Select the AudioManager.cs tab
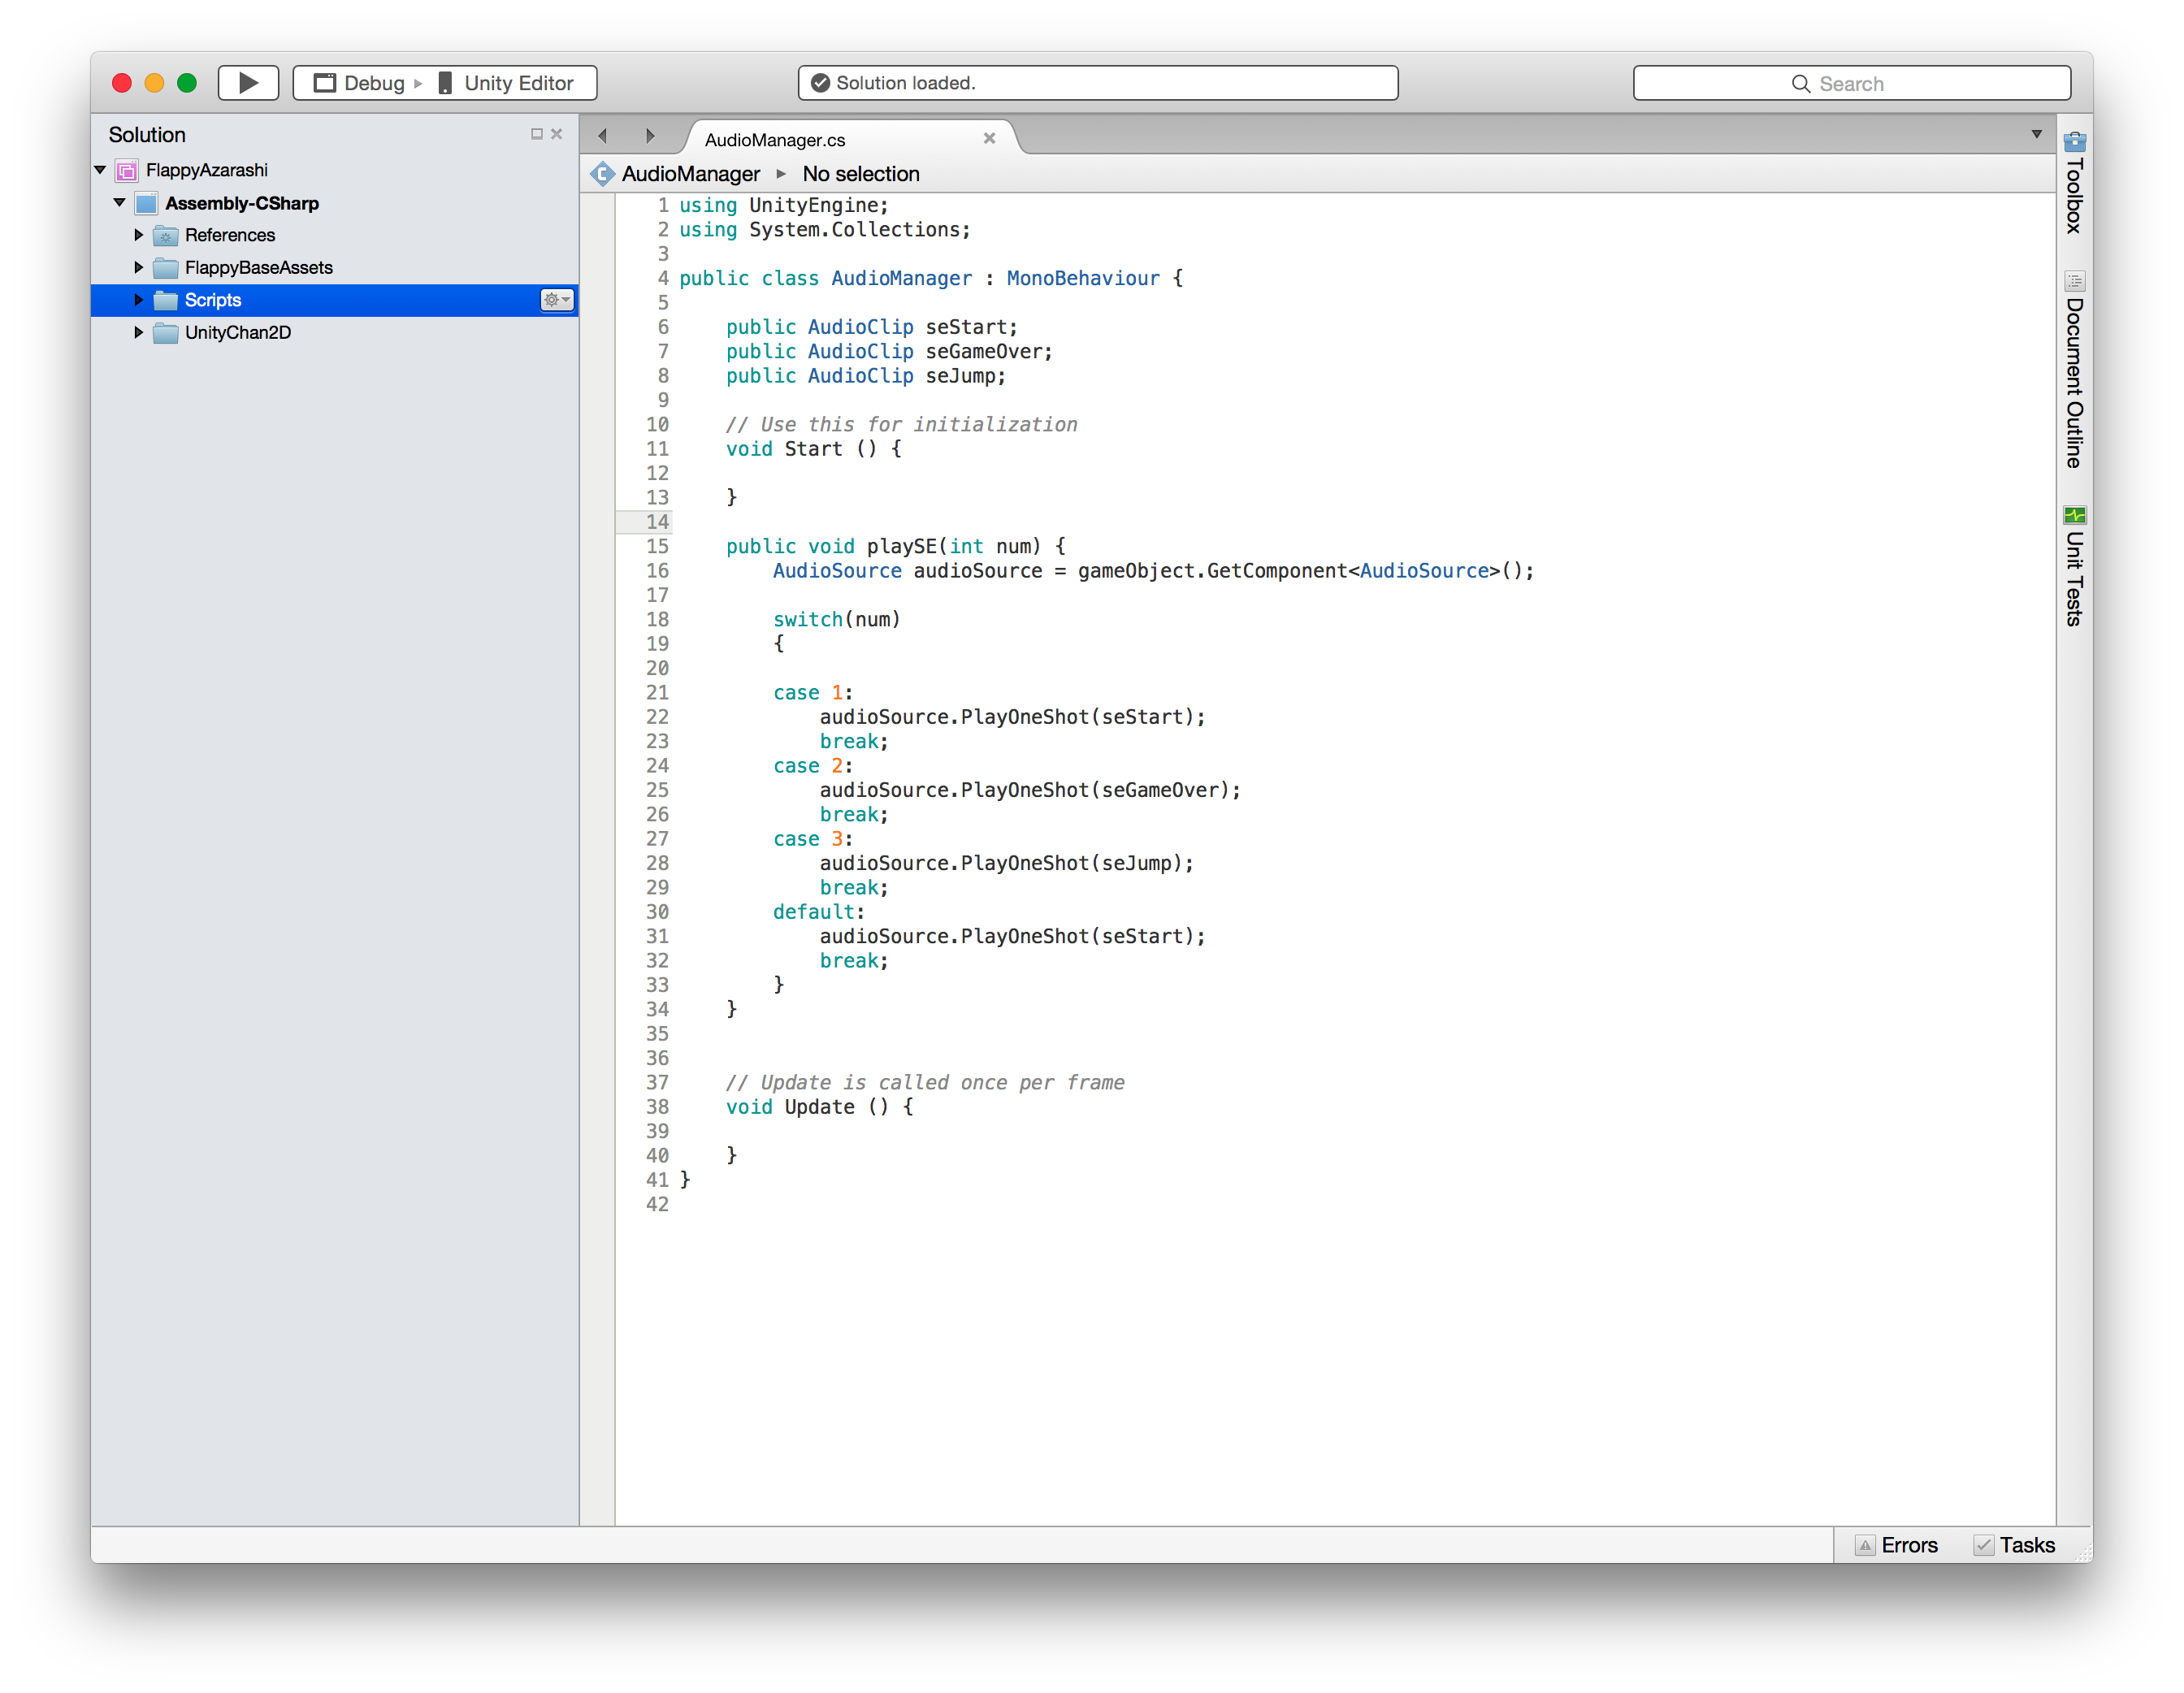The width and height of the screenshot is (2184, 1693). tap(775, 140)
